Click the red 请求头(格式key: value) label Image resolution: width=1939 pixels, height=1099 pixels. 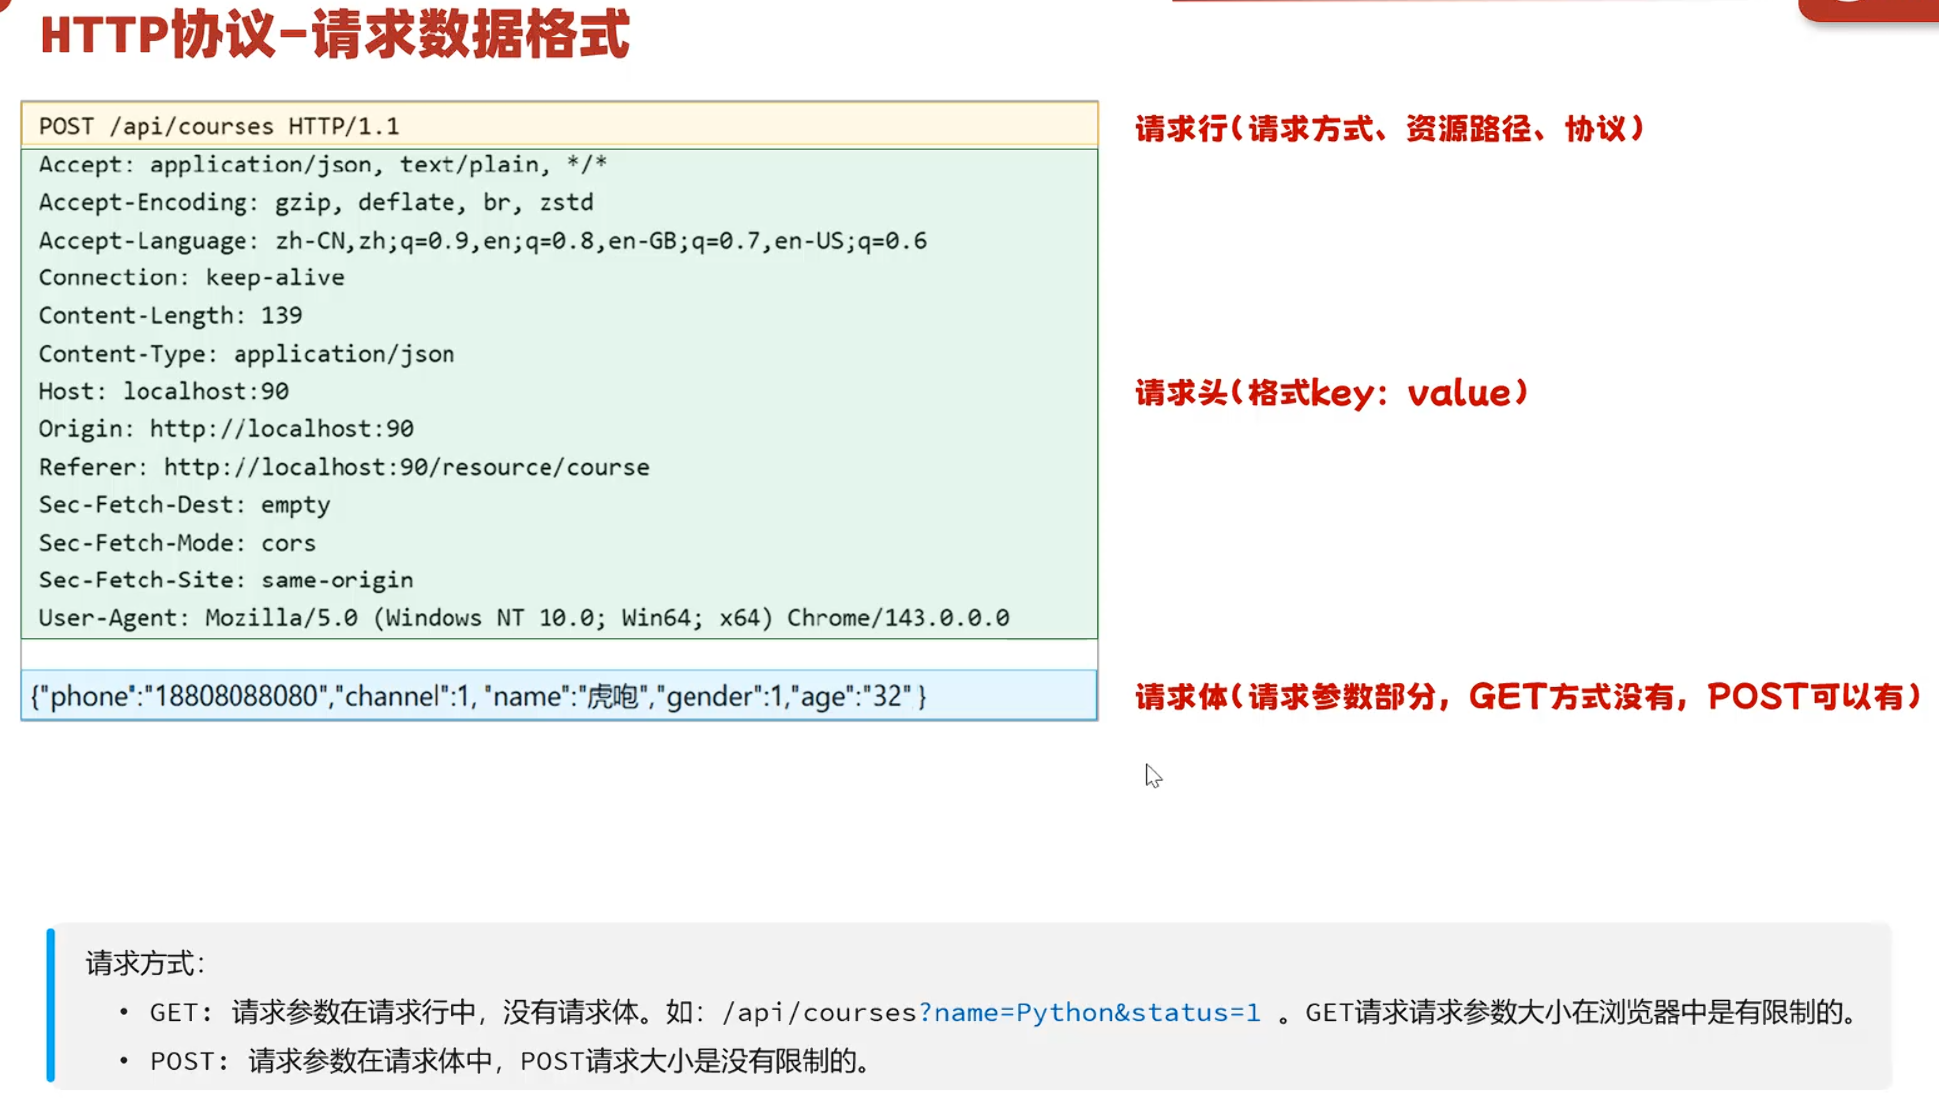click(1332, 393)
